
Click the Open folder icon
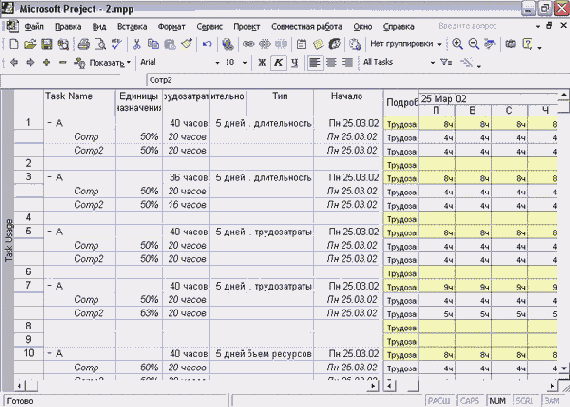point(30,44)
